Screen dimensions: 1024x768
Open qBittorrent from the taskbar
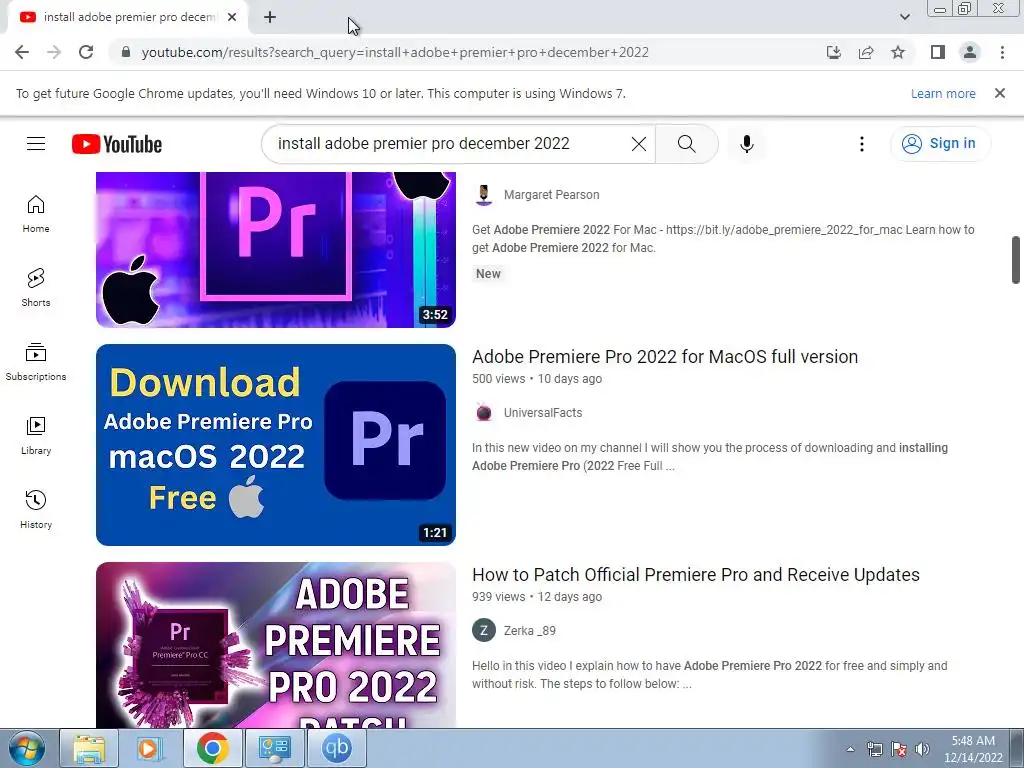(x=336, y=748)
